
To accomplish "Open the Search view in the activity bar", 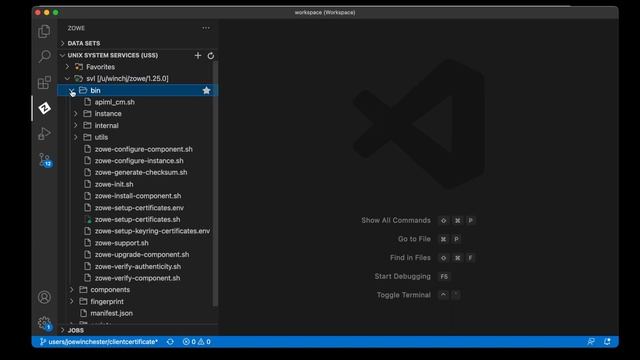I will point(44,56).
